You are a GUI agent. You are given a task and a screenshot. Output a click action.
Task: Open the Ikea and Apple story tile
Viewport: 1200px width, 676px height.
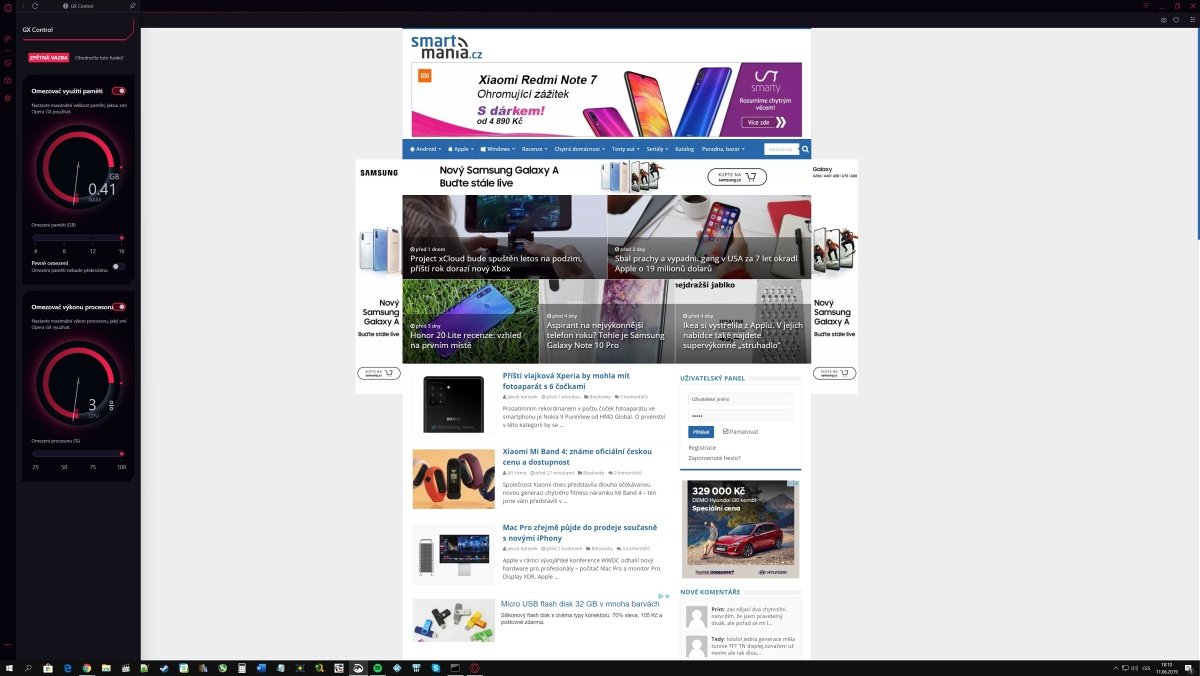pyautogui.click(x=743, y=321)
